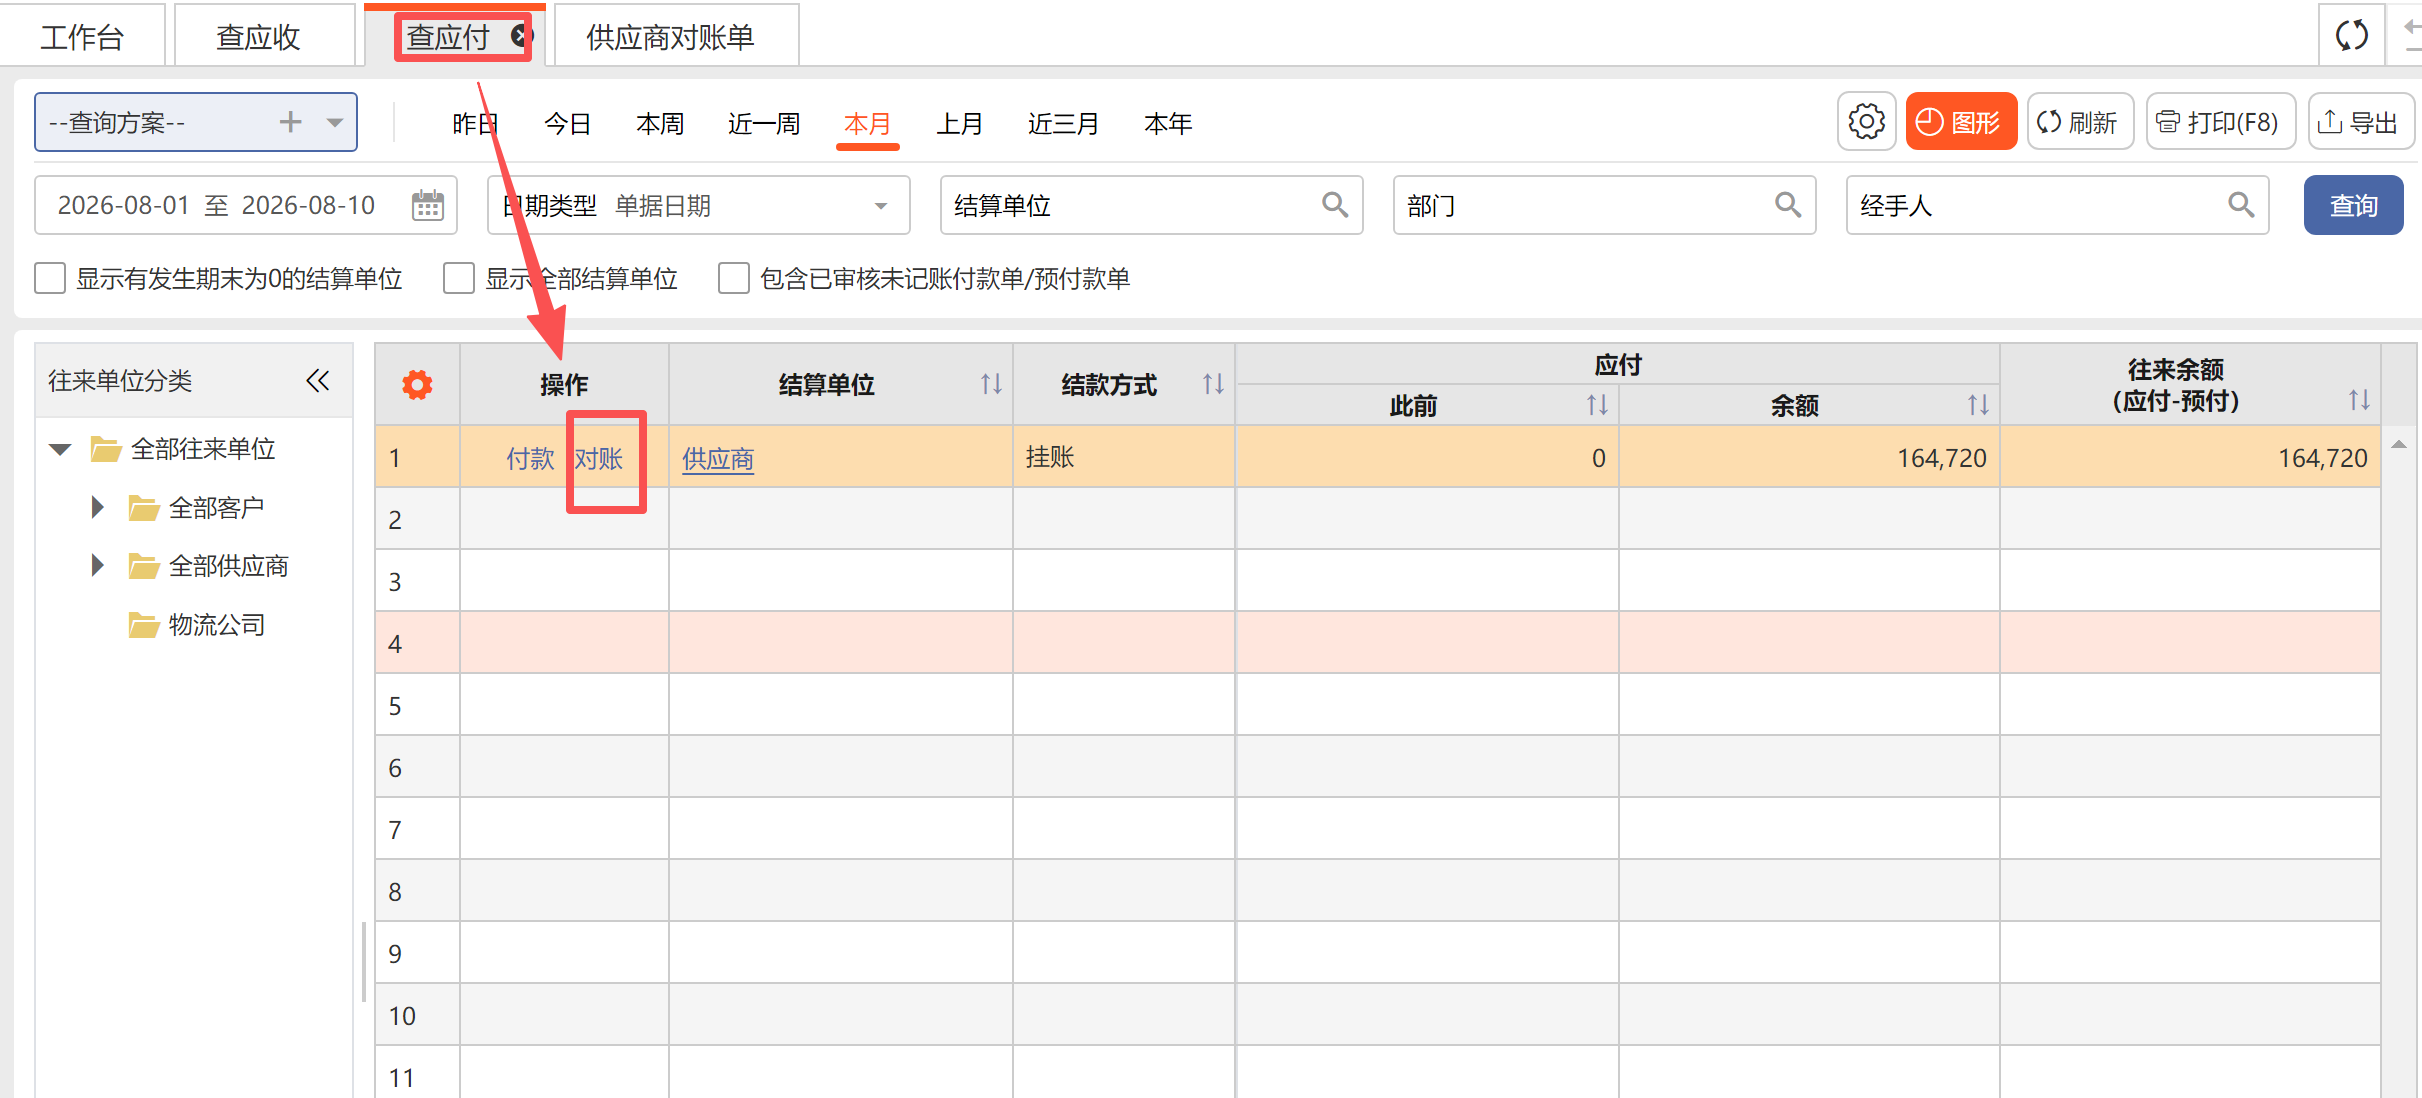Click the 付款 link in row 1
This screenshot has width=2422, height=1098.
pos(530,458)
